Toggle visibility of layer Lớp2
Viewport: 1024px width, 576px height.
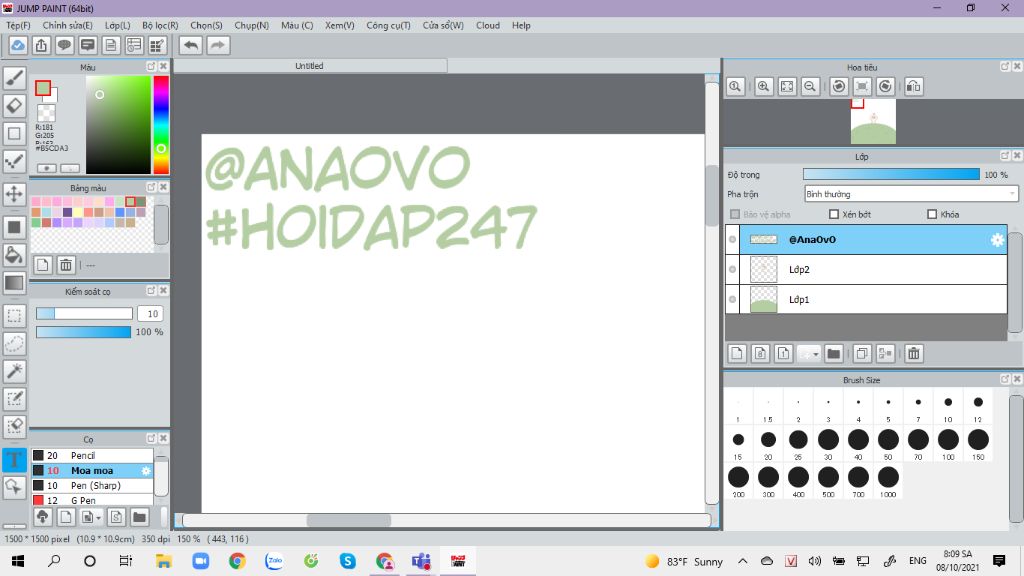coord(732,270)
